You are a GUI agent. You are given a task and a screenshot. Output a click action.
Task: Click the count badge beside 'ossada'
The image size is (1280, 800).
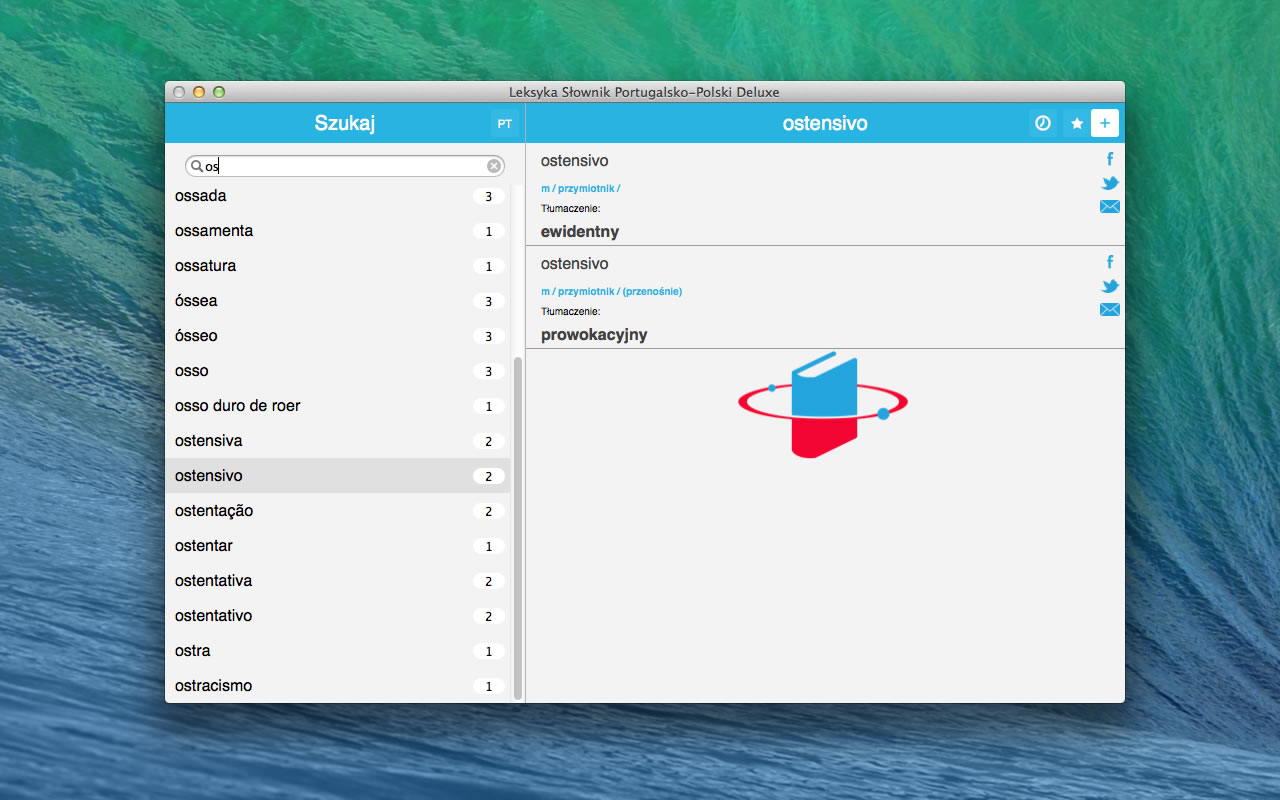coord(488,197)
